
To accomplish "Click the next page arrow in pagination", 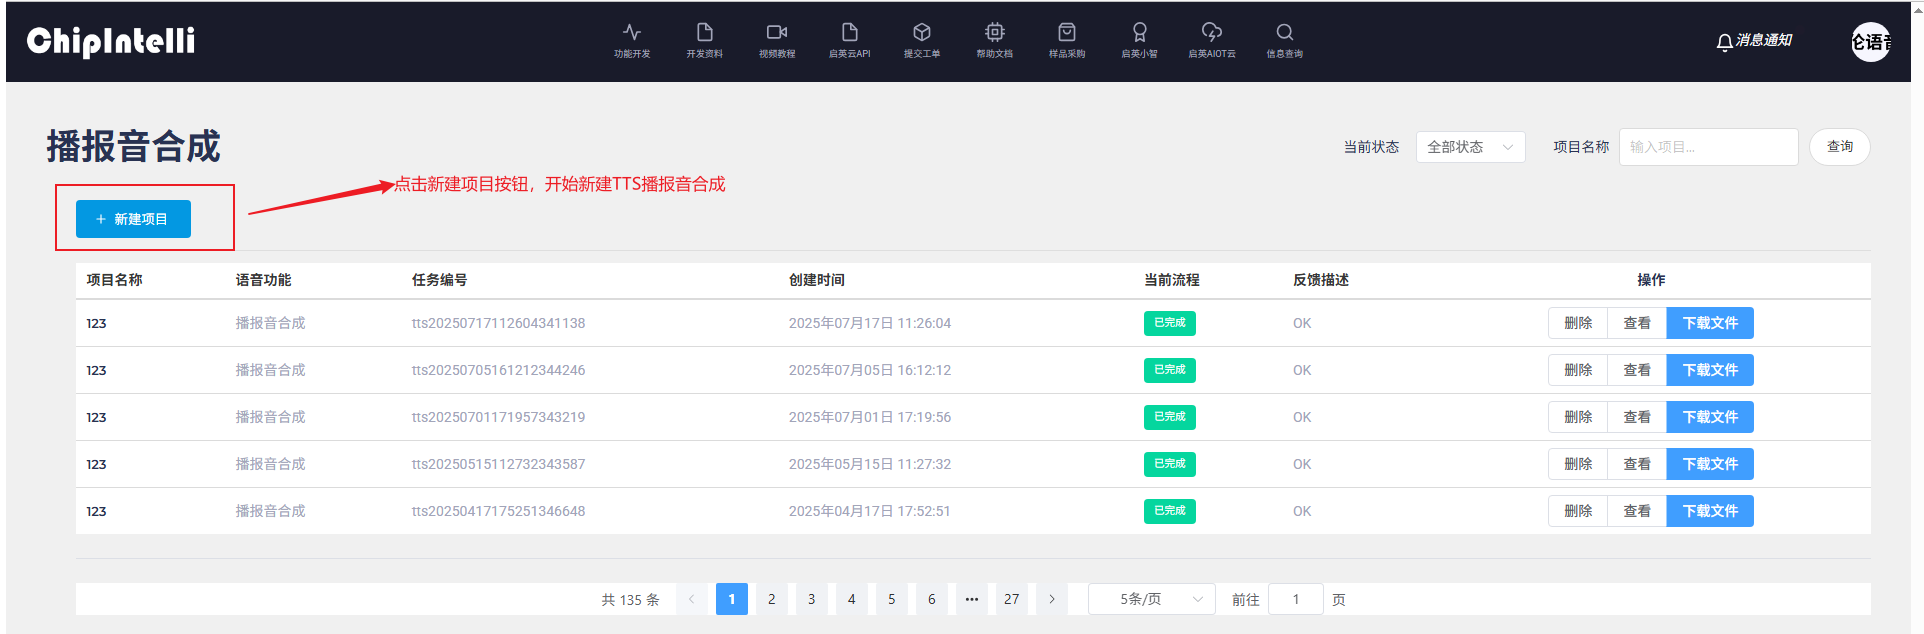I will point(1052,599).
